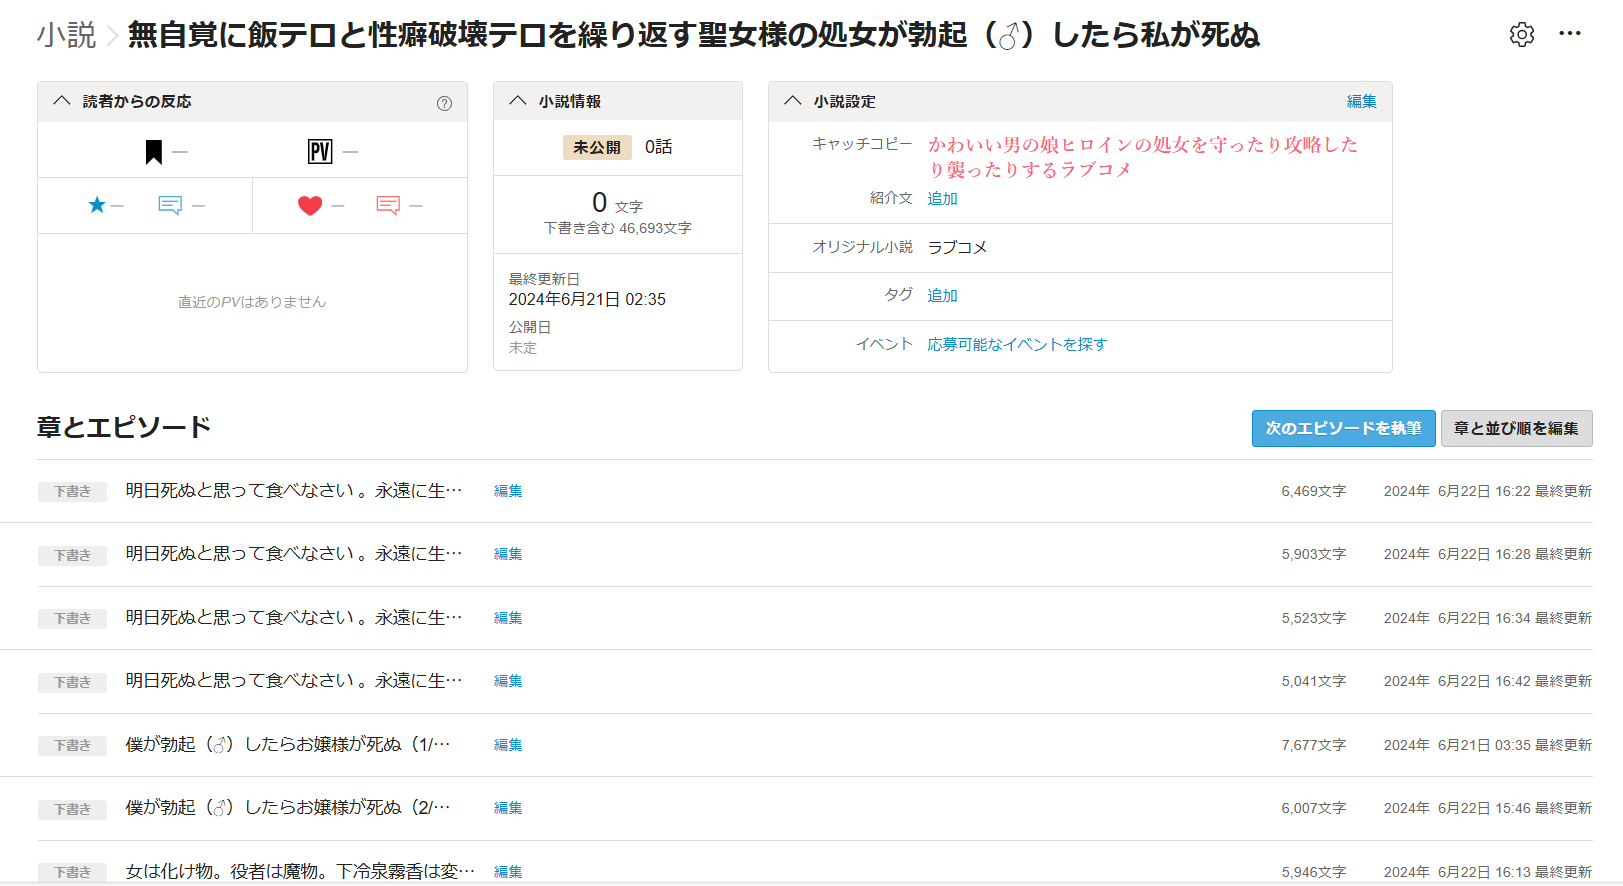Click 編集 link in 小説設定 header
Viewport: 1623px width, 886px height.
point(1361,101)
